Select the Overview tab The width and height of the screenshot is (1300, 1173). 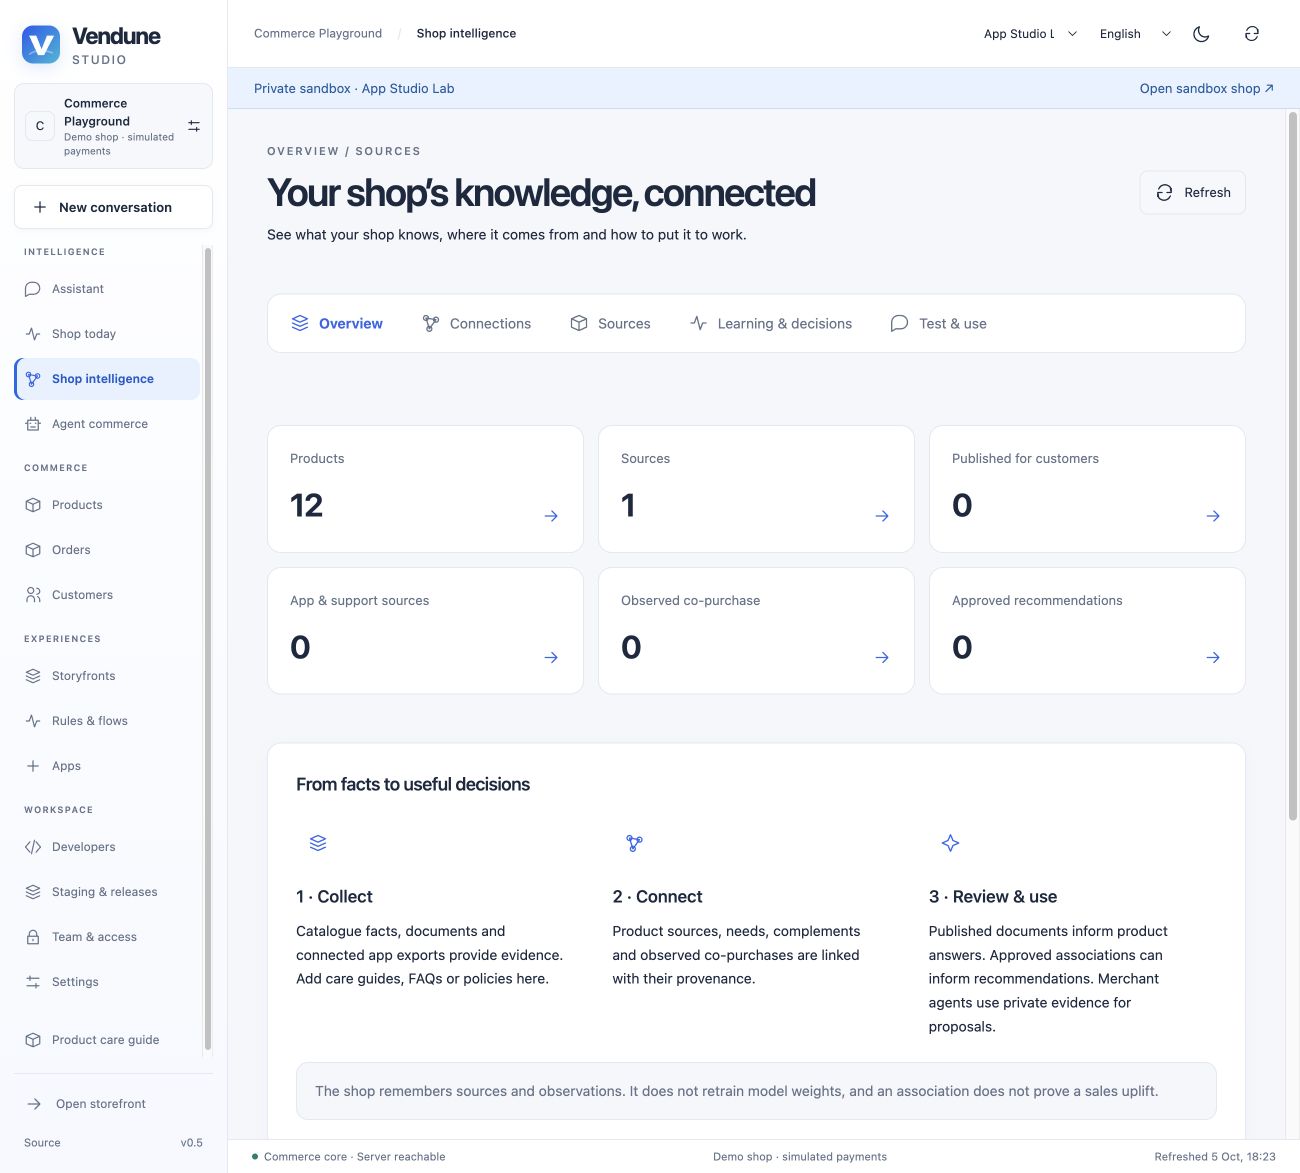pos(337,324)
